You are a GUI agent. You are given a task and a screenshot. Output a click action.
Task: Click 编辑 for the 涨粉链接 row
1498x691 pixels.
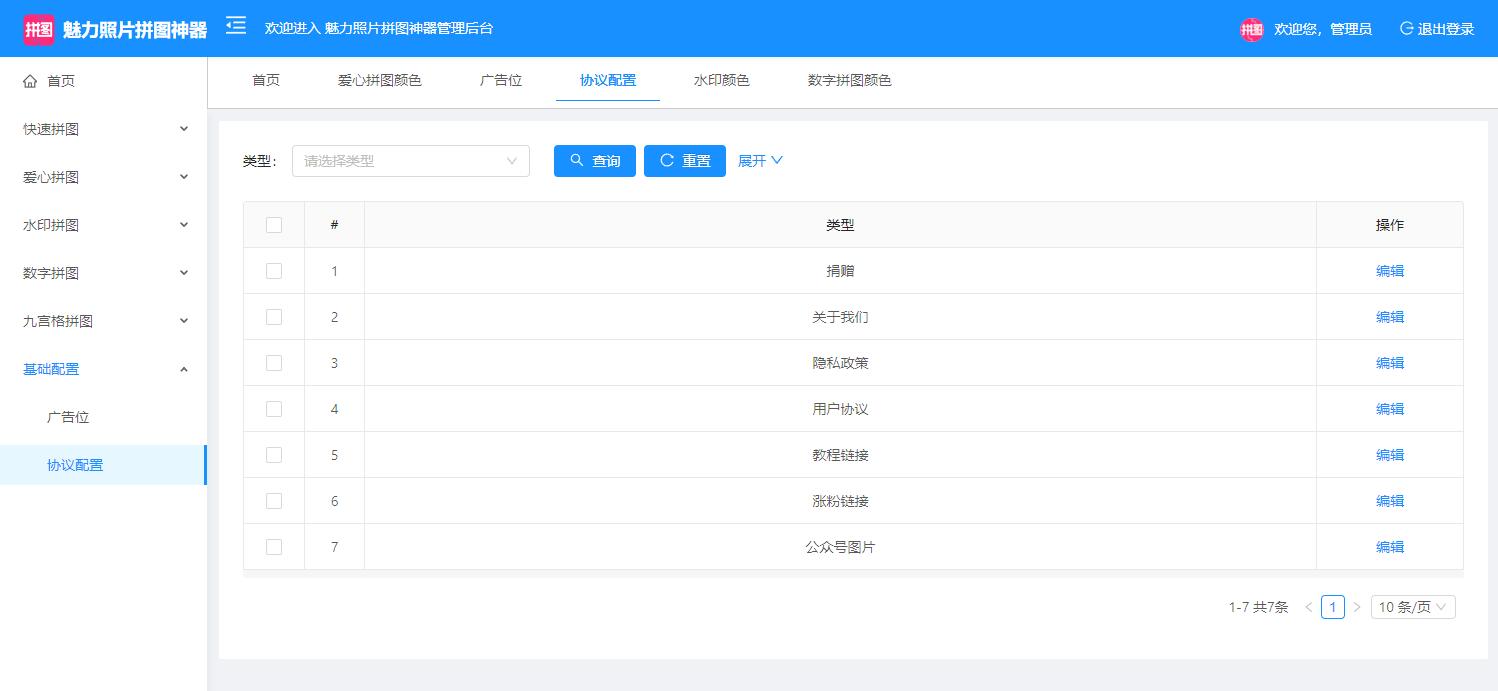click(1390, 501)
